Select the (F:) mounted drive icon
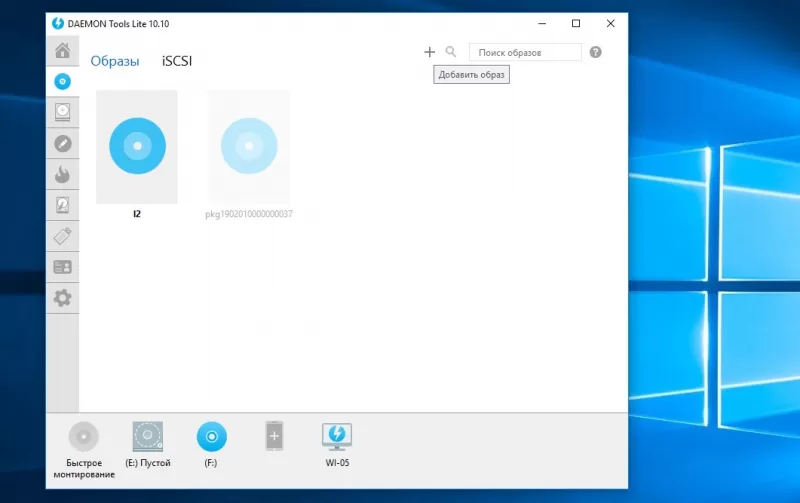The image size is (800, 503). [212, 437]
